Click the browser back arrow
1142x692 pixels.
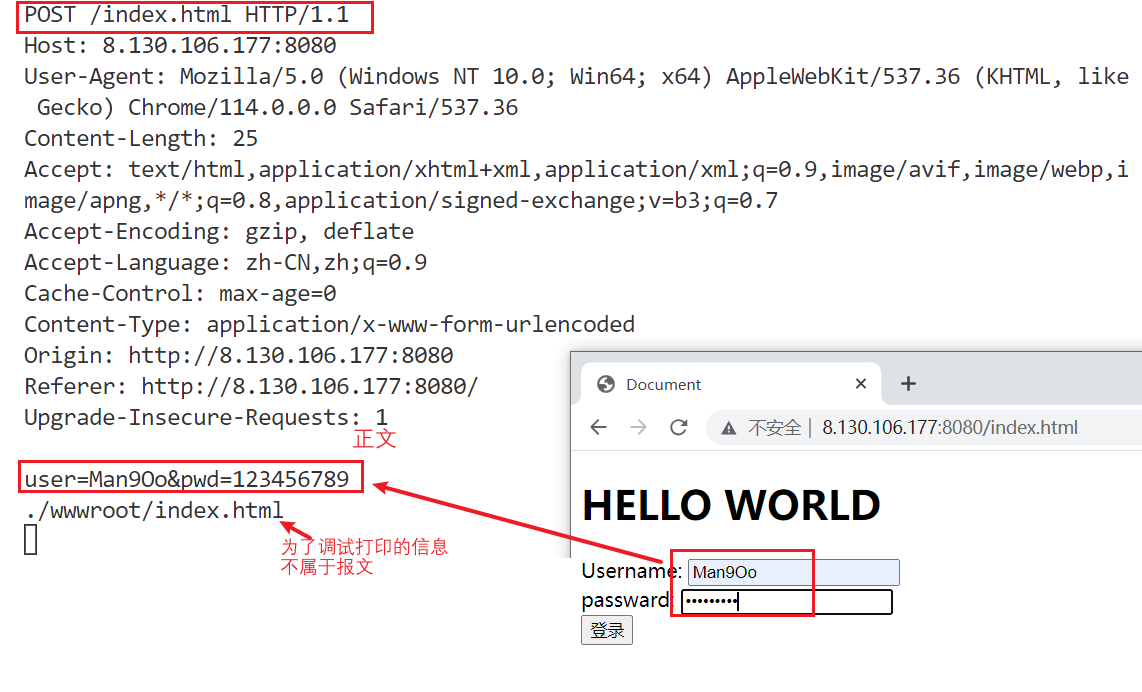click(598, 428)
